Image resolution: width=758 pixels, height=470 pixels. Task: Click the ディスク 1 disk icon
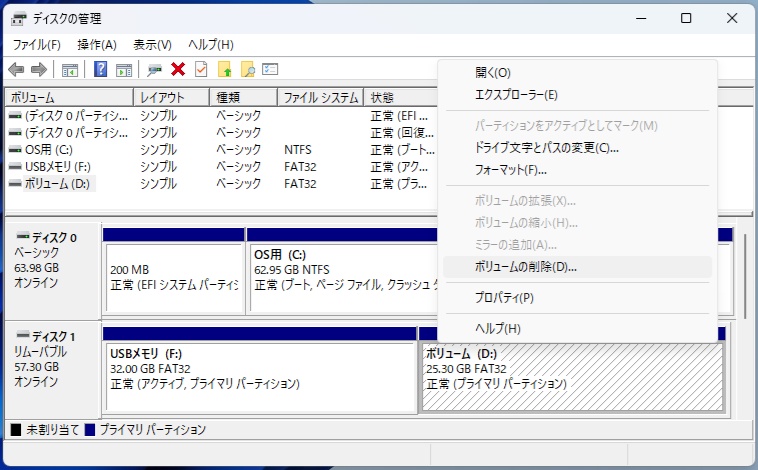pyautogui.click(x=23, y=335)
